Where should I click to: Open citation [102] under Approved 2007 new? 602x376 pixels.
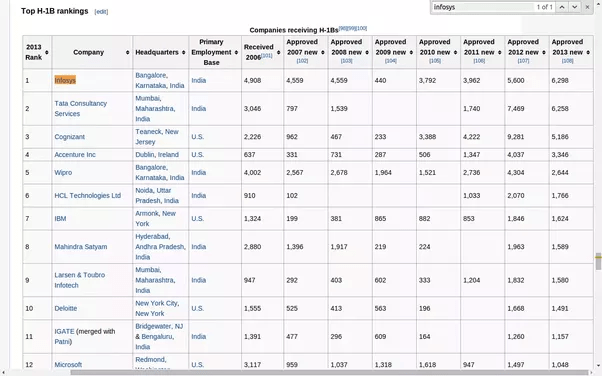(x=302, y=61)
